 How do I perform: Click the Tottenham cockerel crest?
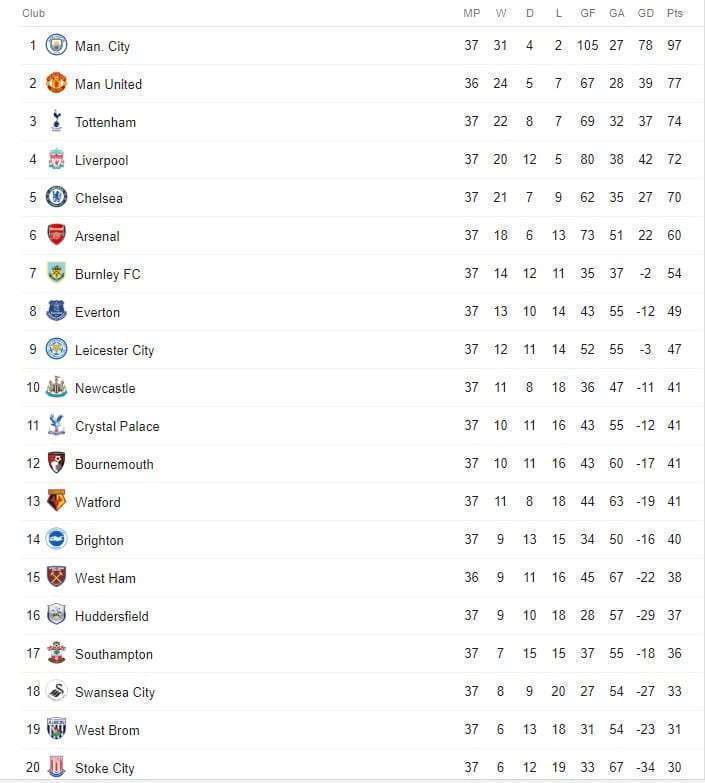(x=56, y=121)
